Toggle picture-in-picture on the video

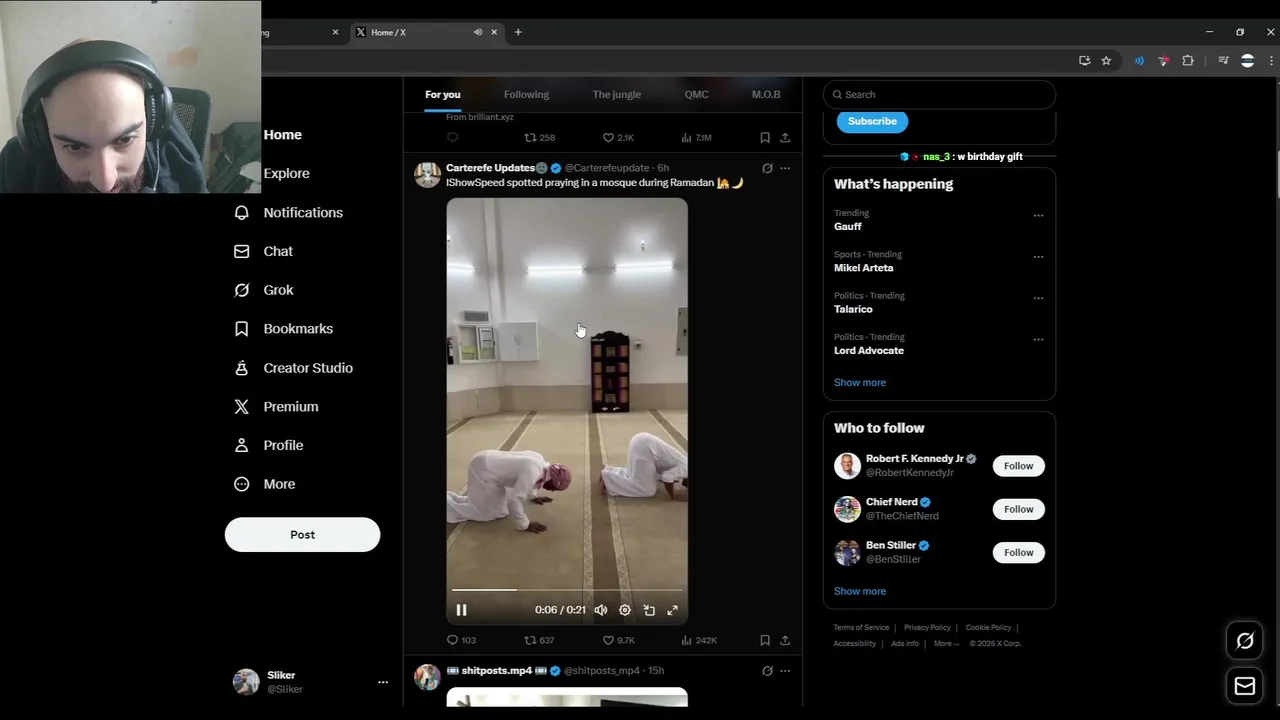pyautogui.click(x=649, y=610)
